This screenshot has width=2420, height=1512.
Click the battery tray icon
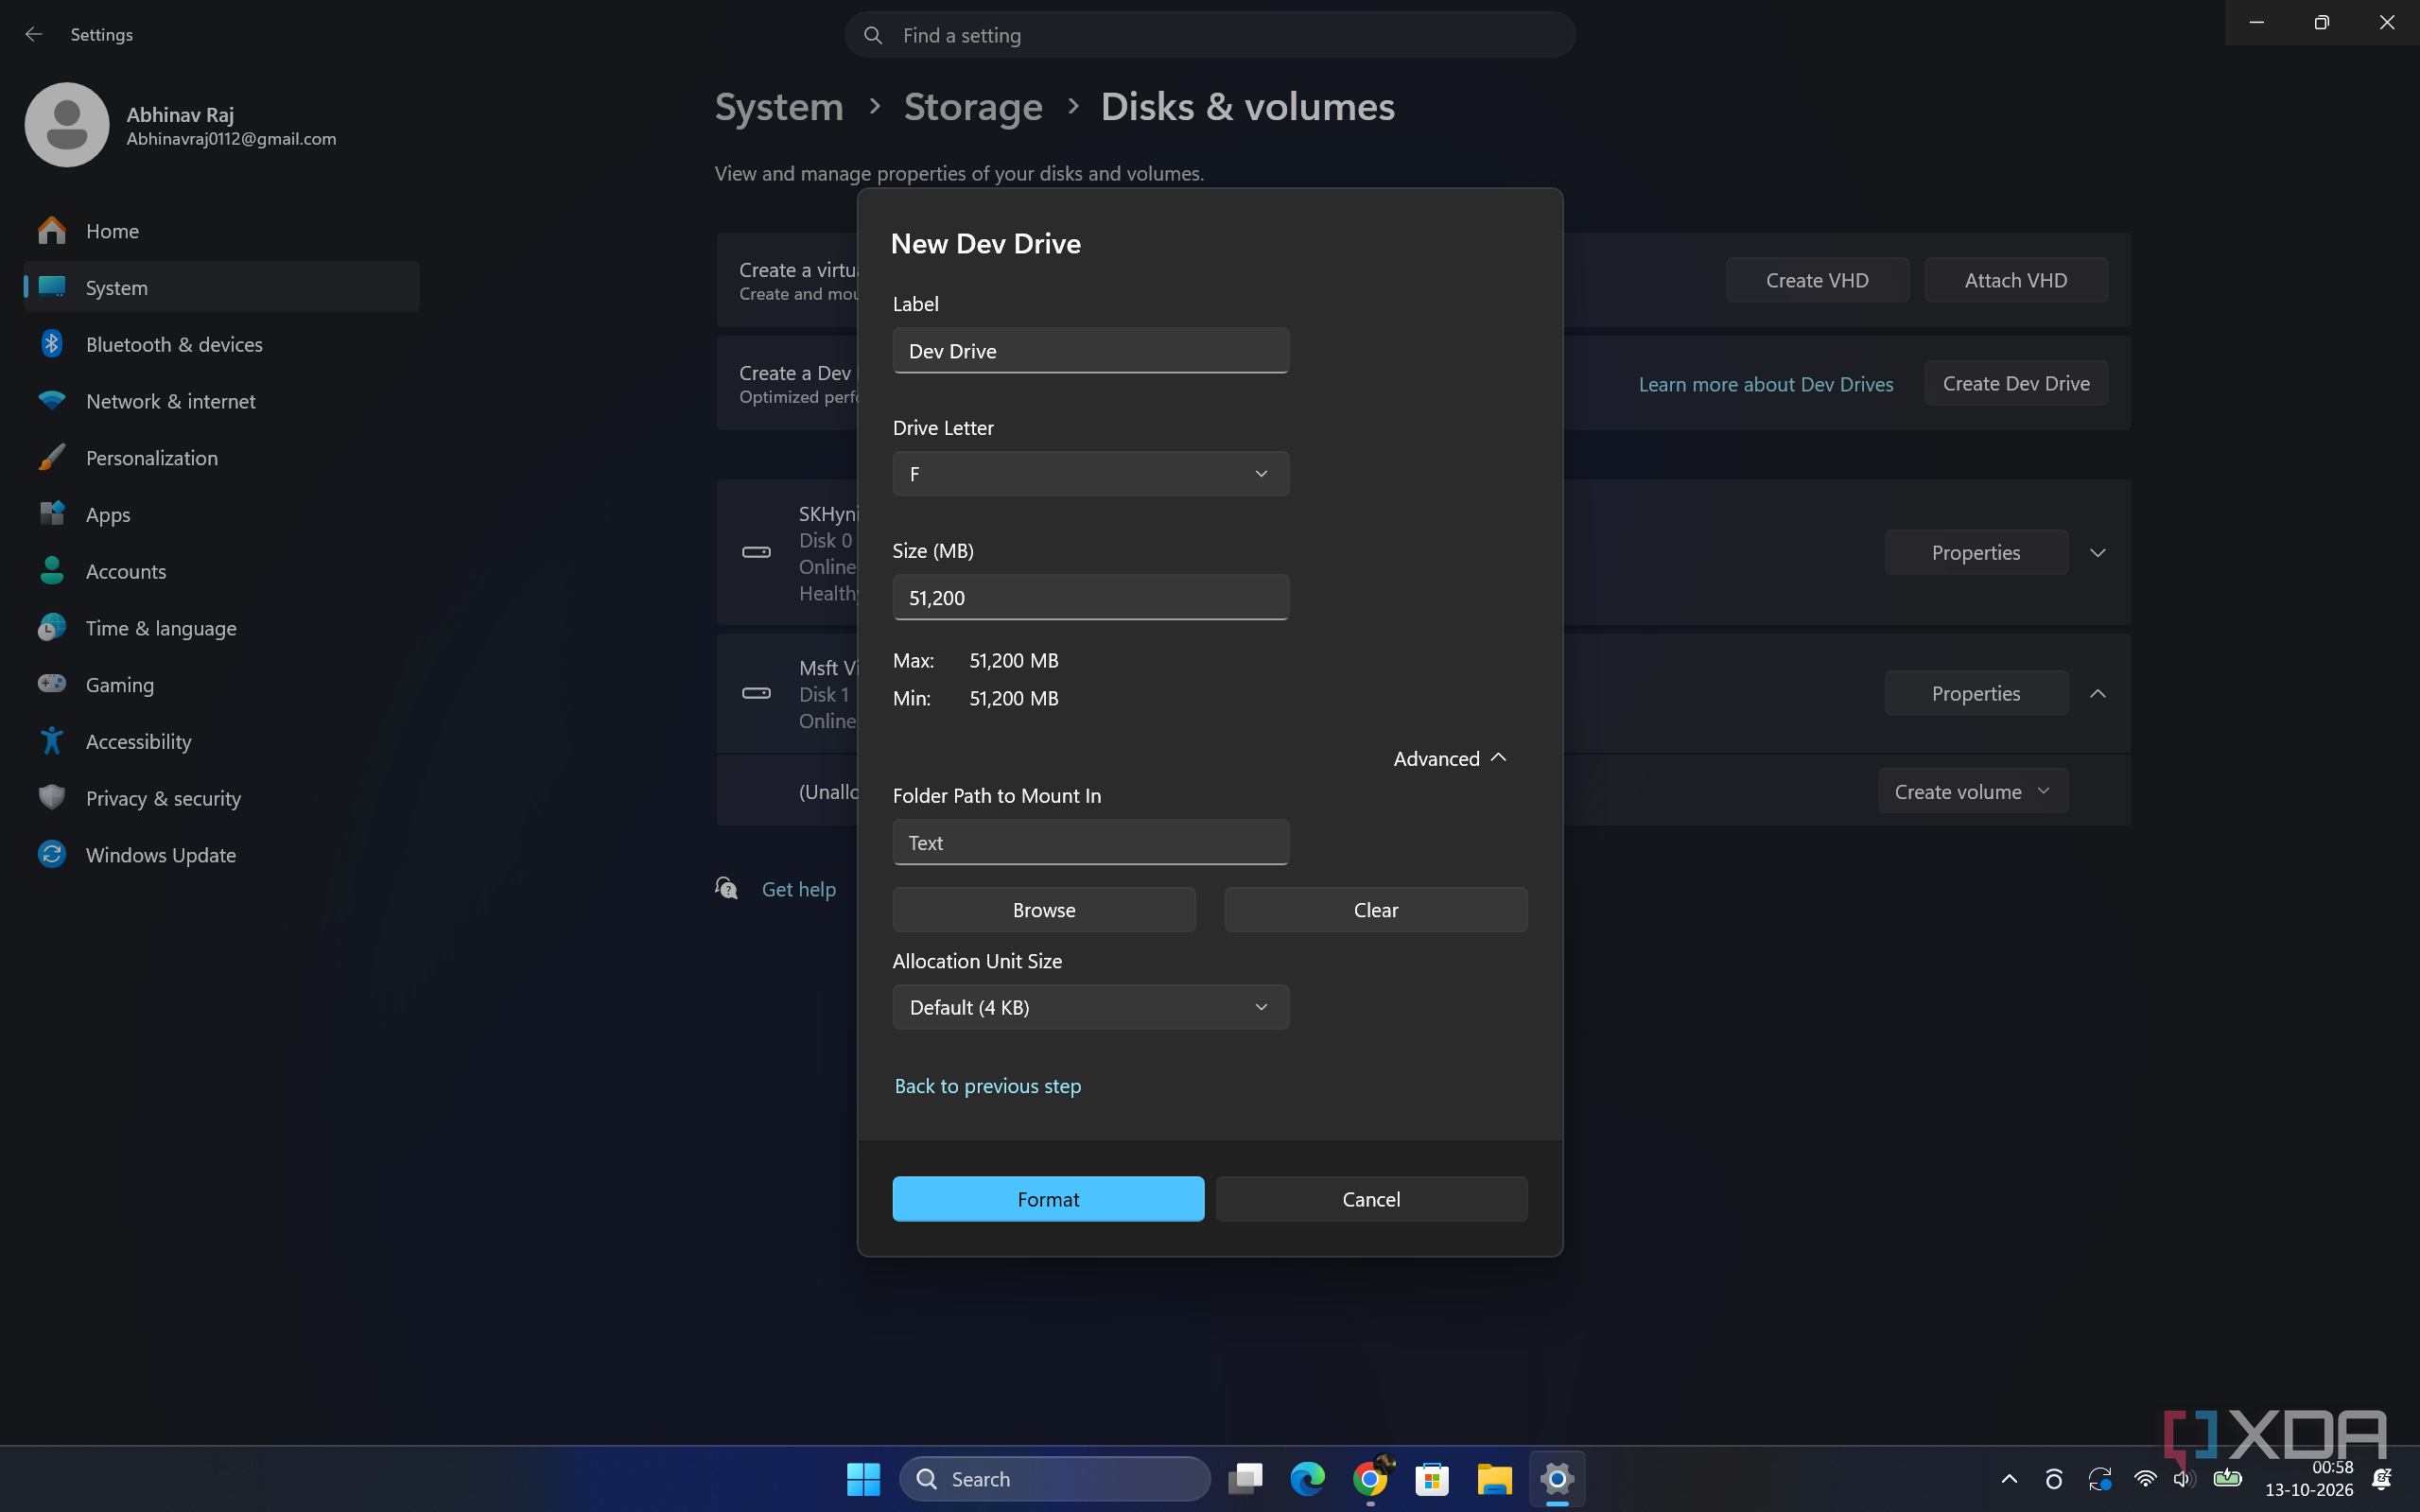tap(2227, 1478)
